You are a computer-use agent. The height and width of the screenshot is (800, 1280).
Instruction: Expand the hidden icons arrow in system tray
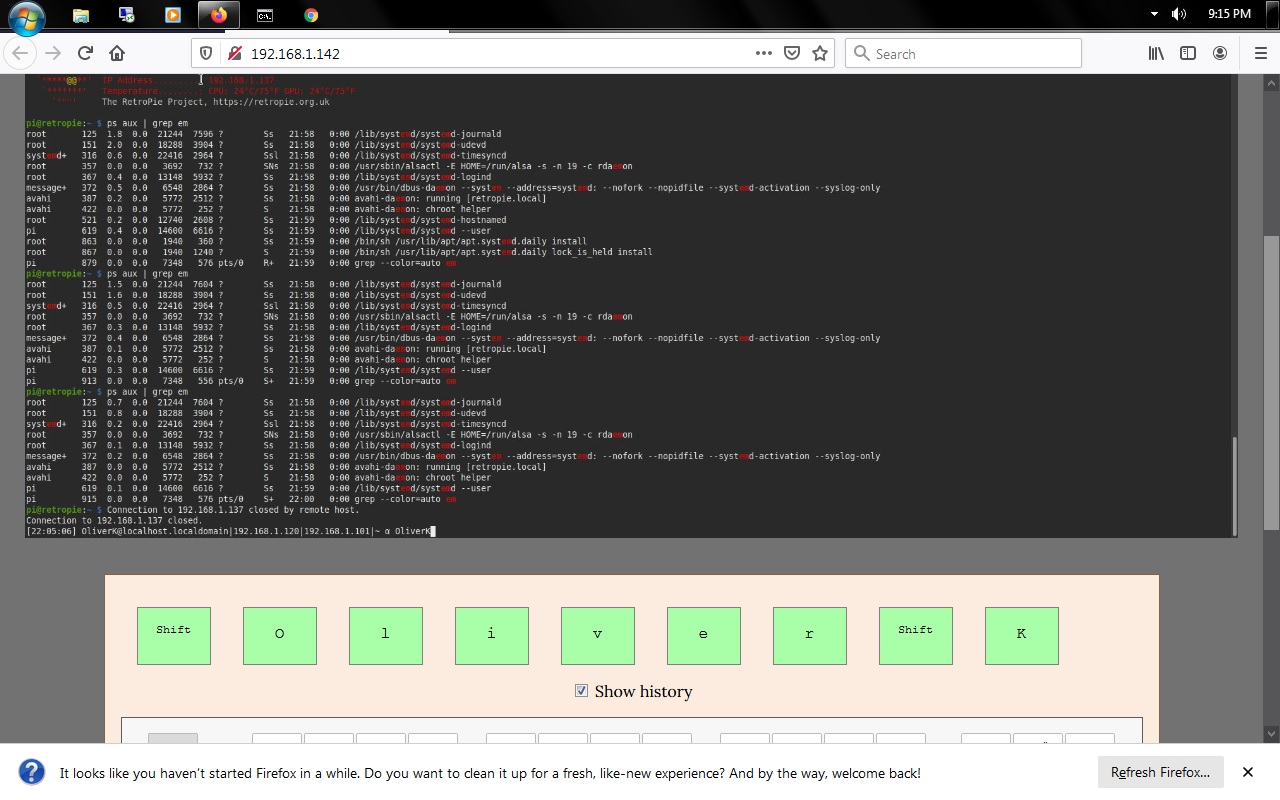point(1153,14)
